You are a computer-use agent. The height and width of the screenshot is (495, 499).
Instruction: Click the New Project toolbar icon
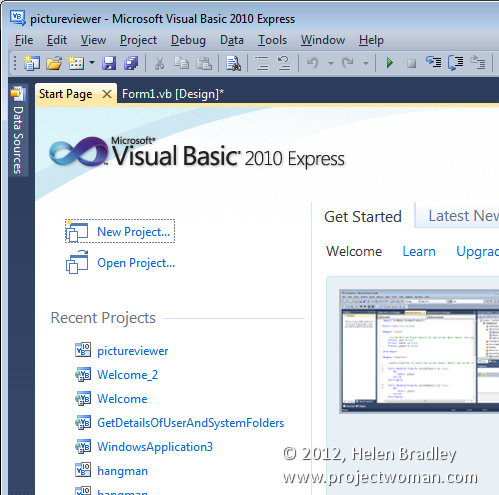32,63
